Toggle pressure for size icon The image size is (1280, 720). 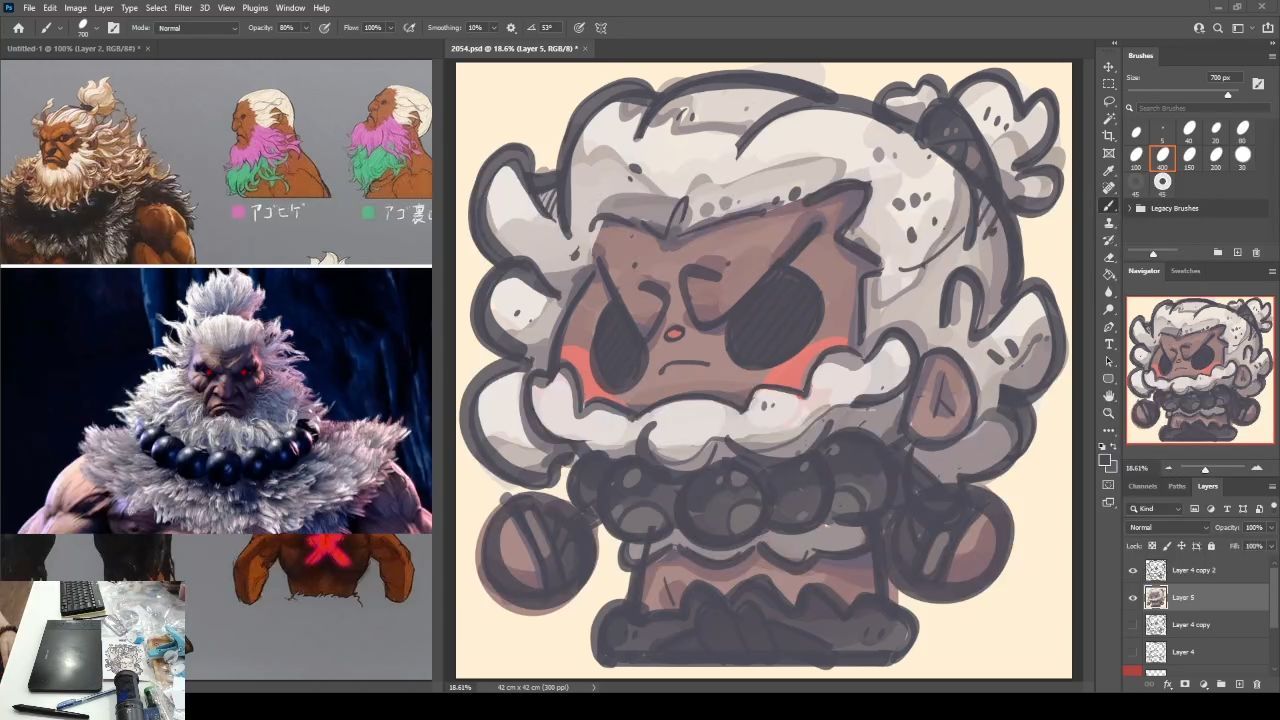pyautogui.click(x=579, y=28)
